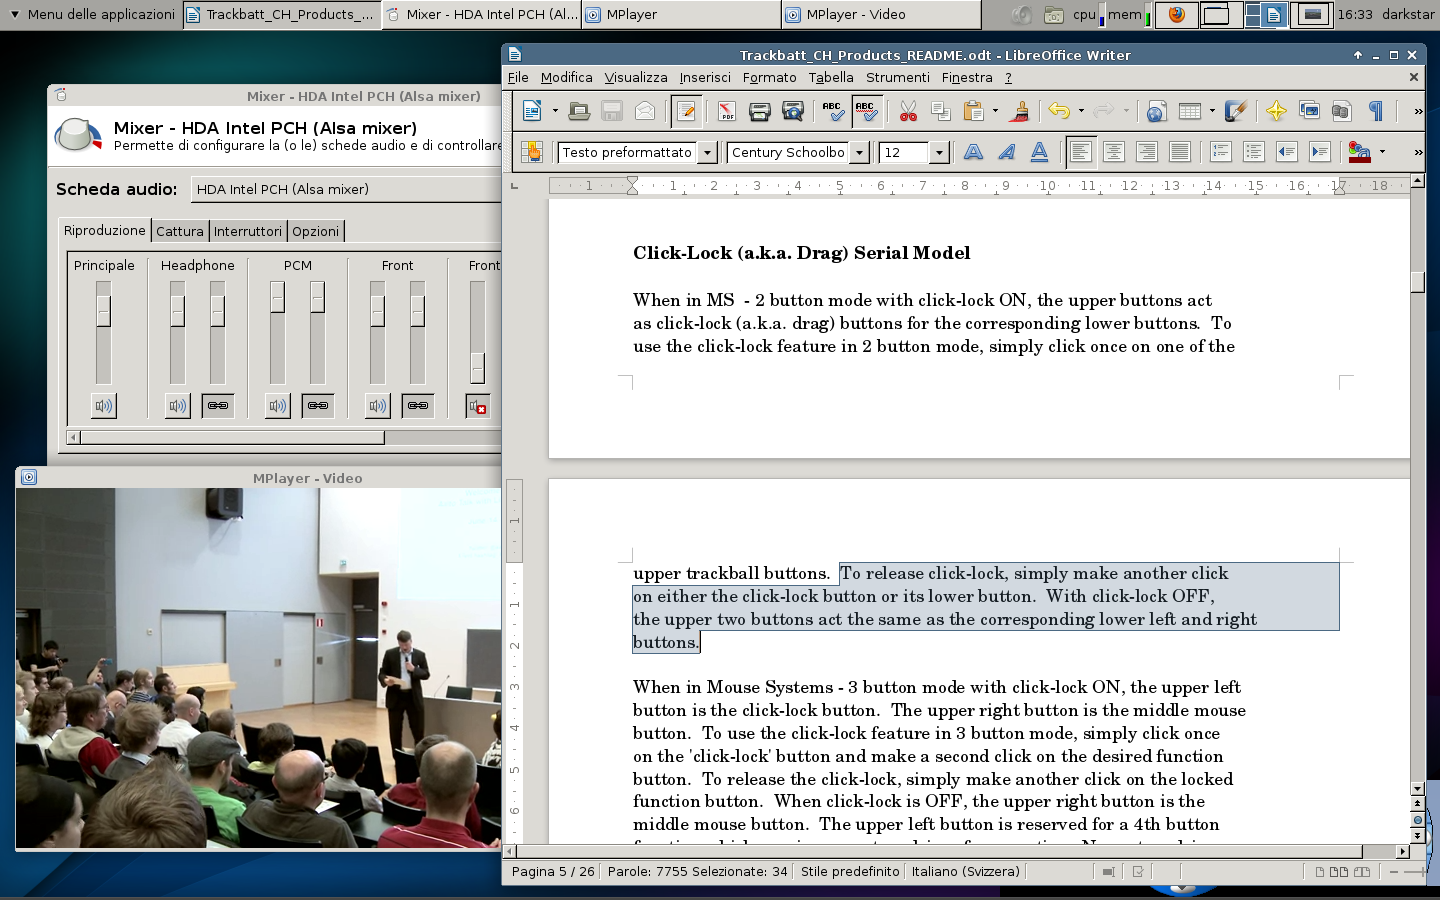Toggle Headphone channel lock link button
Image resolution: width=1440 pixels, height=900 pixels.
point(218,406)
